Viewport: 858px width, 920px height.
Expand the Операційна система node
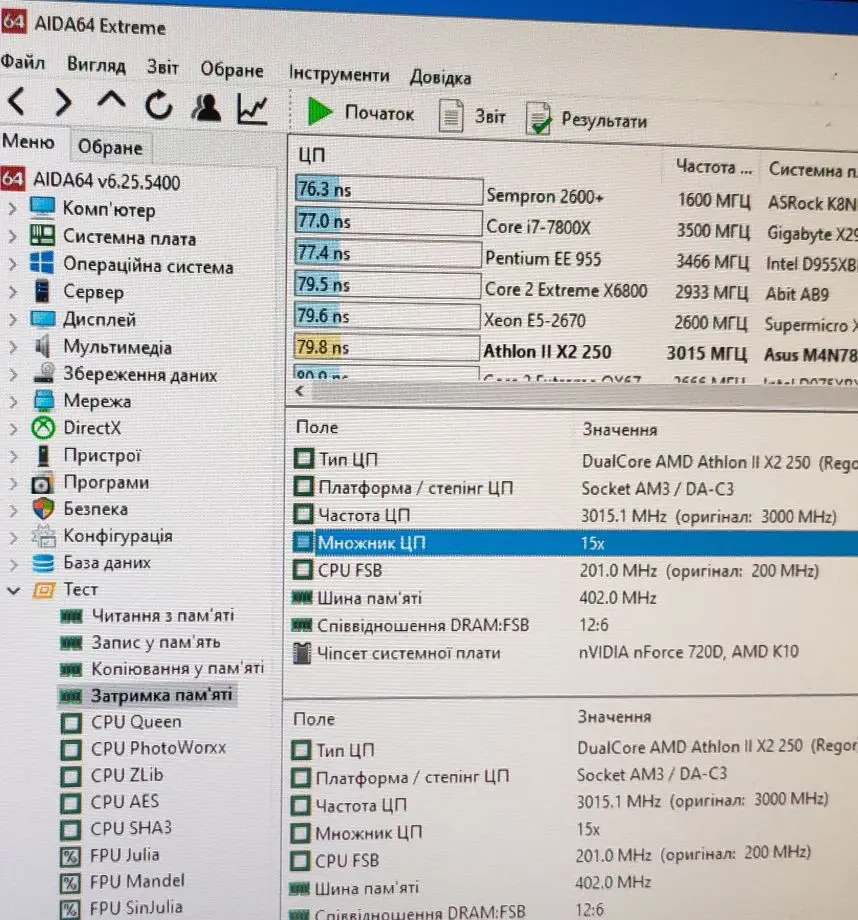coord(12,264)
